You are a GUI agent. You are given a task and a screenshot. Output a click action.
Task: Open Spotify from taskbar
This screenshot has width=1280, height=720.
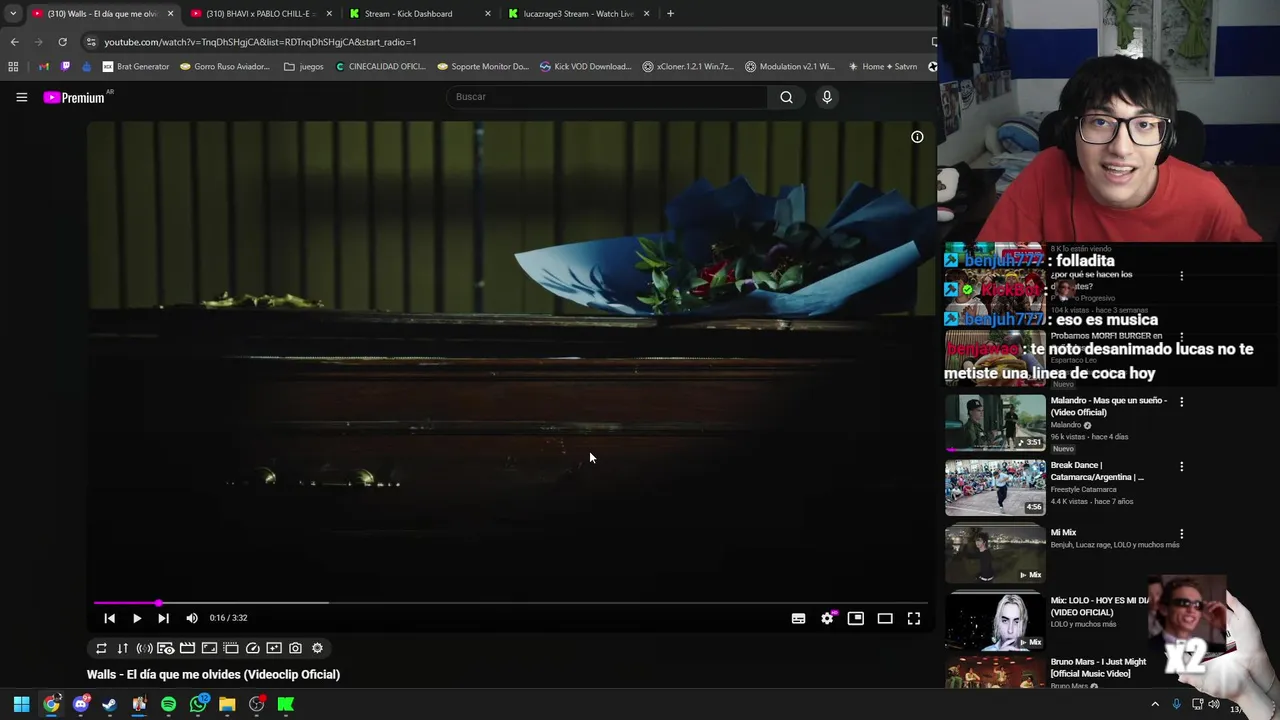click(x=168, y=704)
